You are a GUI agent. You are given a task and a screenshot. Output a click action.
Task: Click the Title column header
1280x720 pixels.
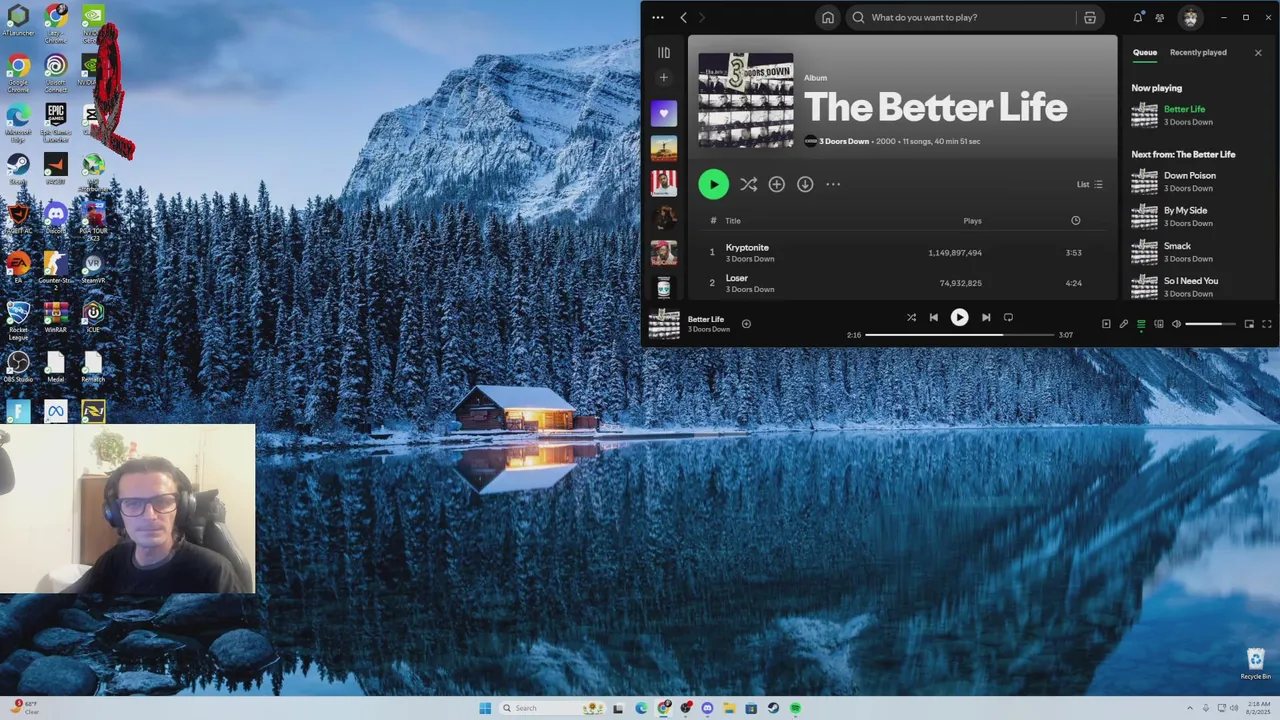(x=733, y=221)
